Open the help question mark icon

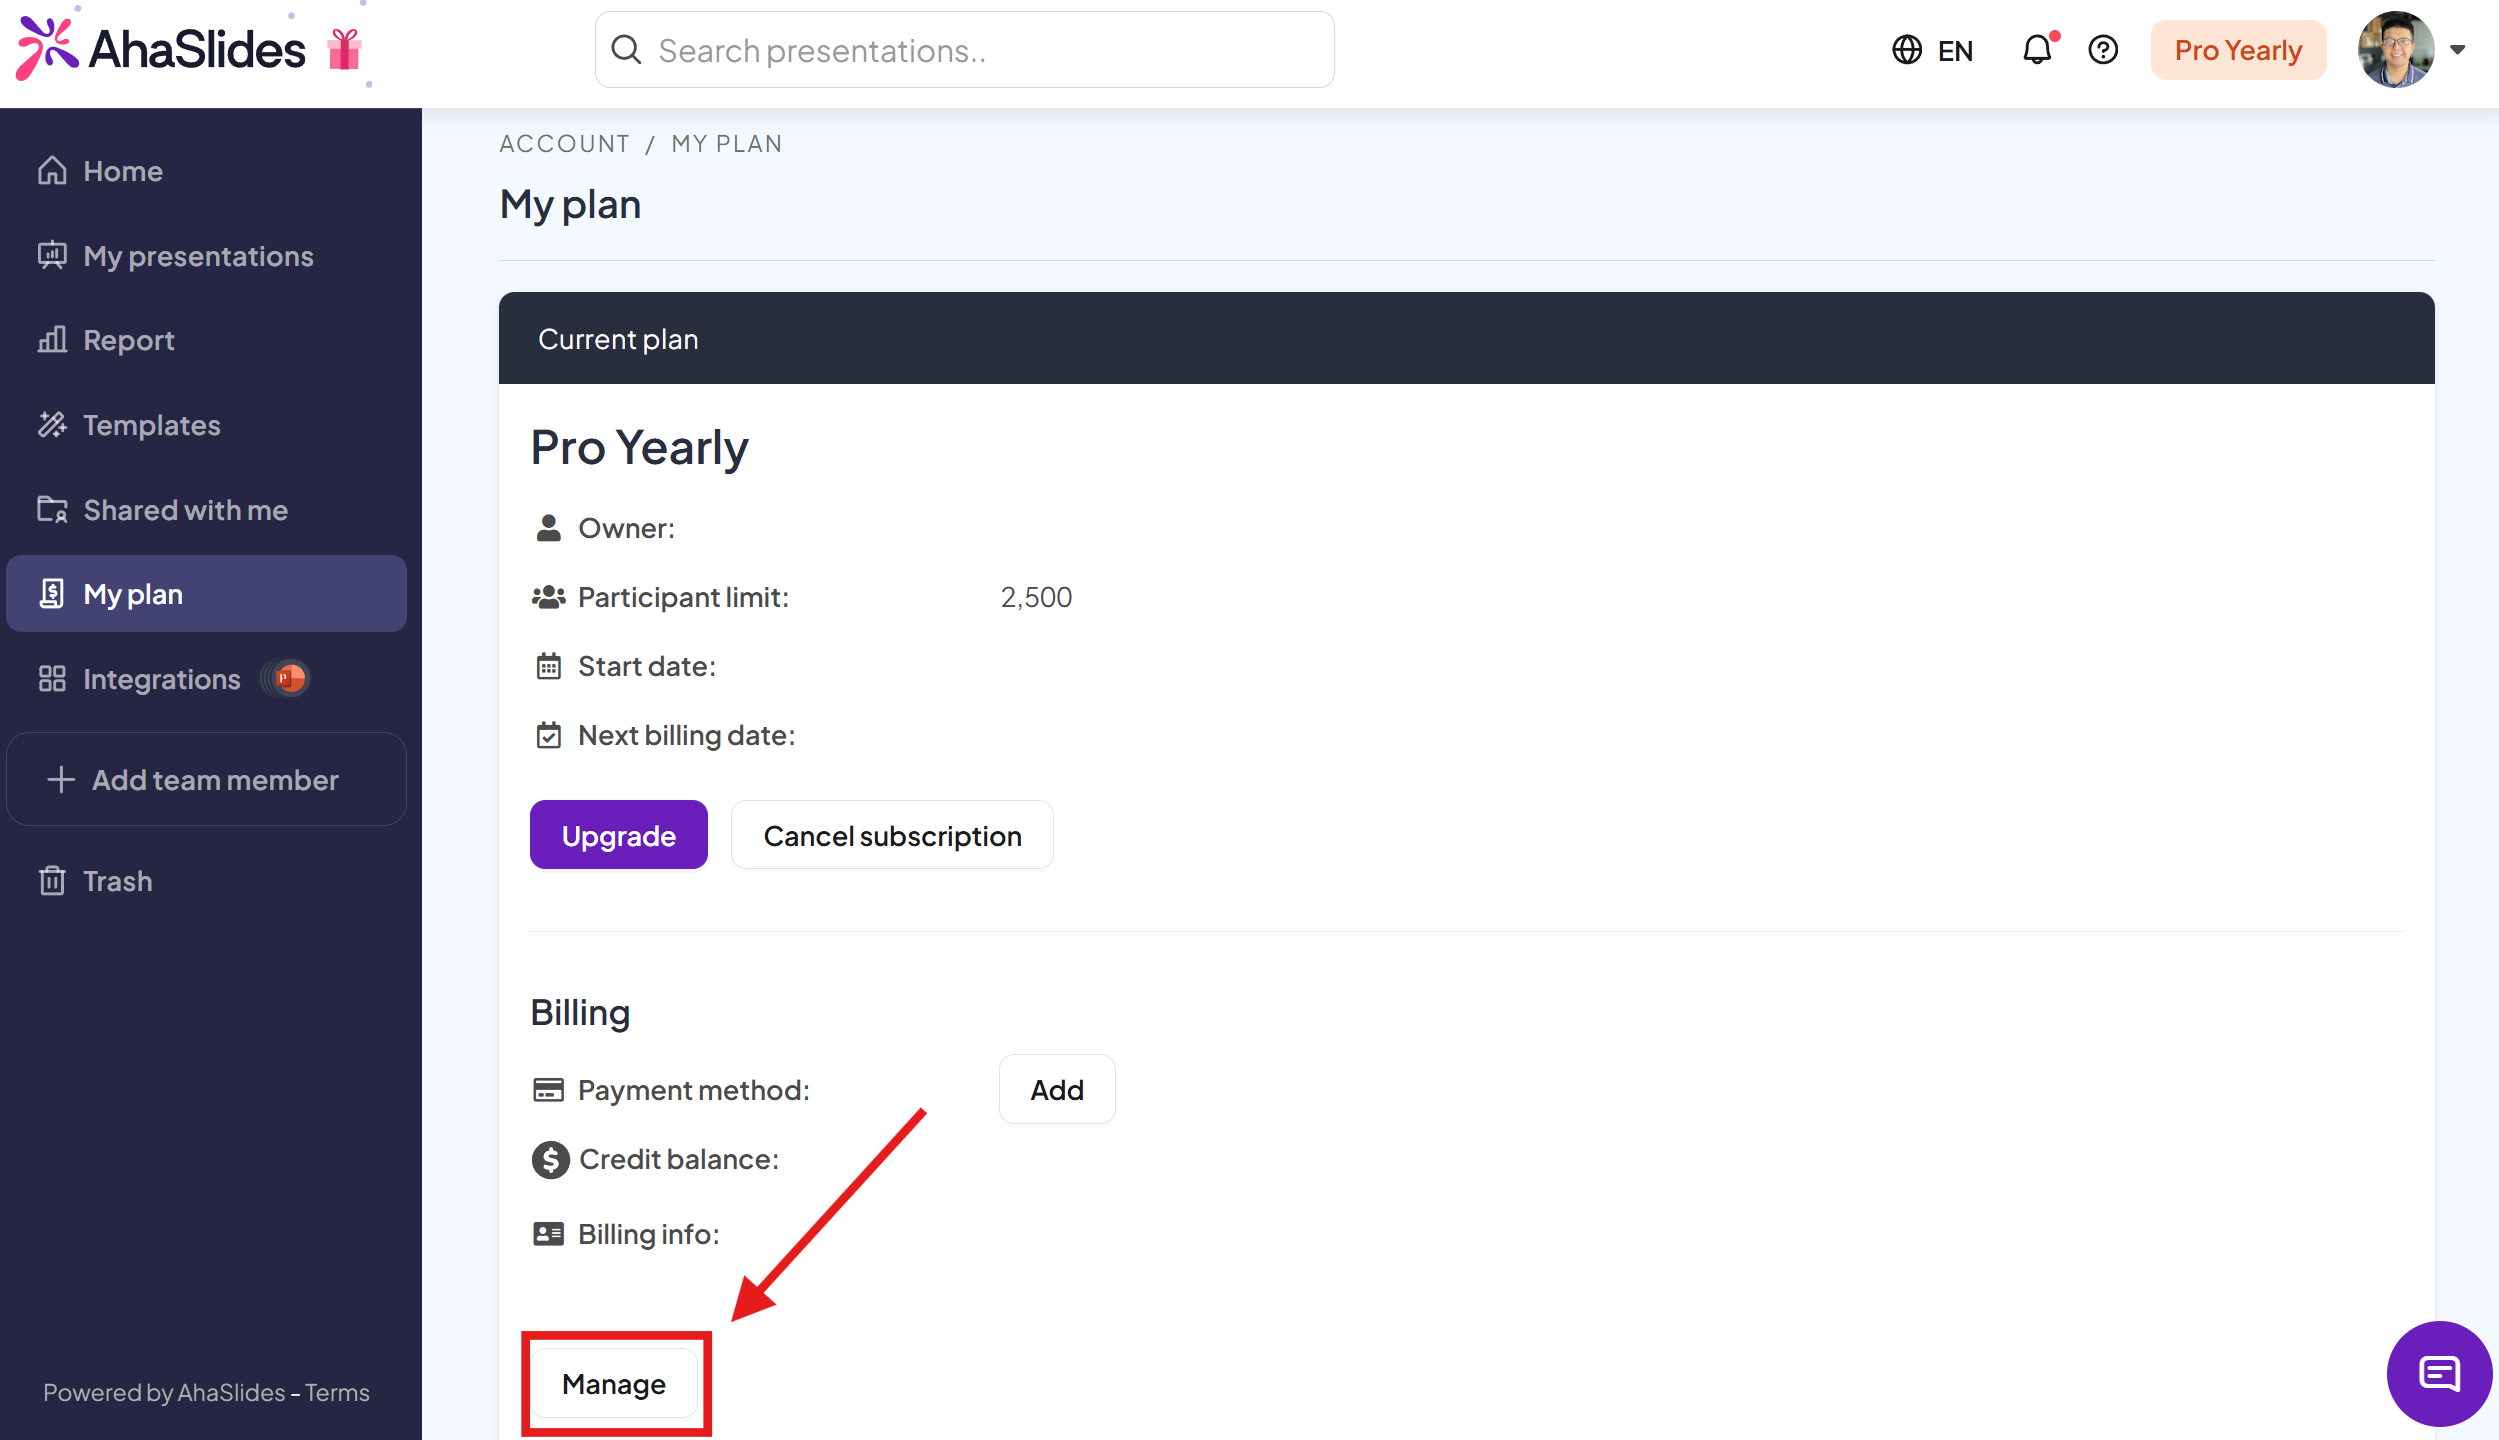point(2103,50)
